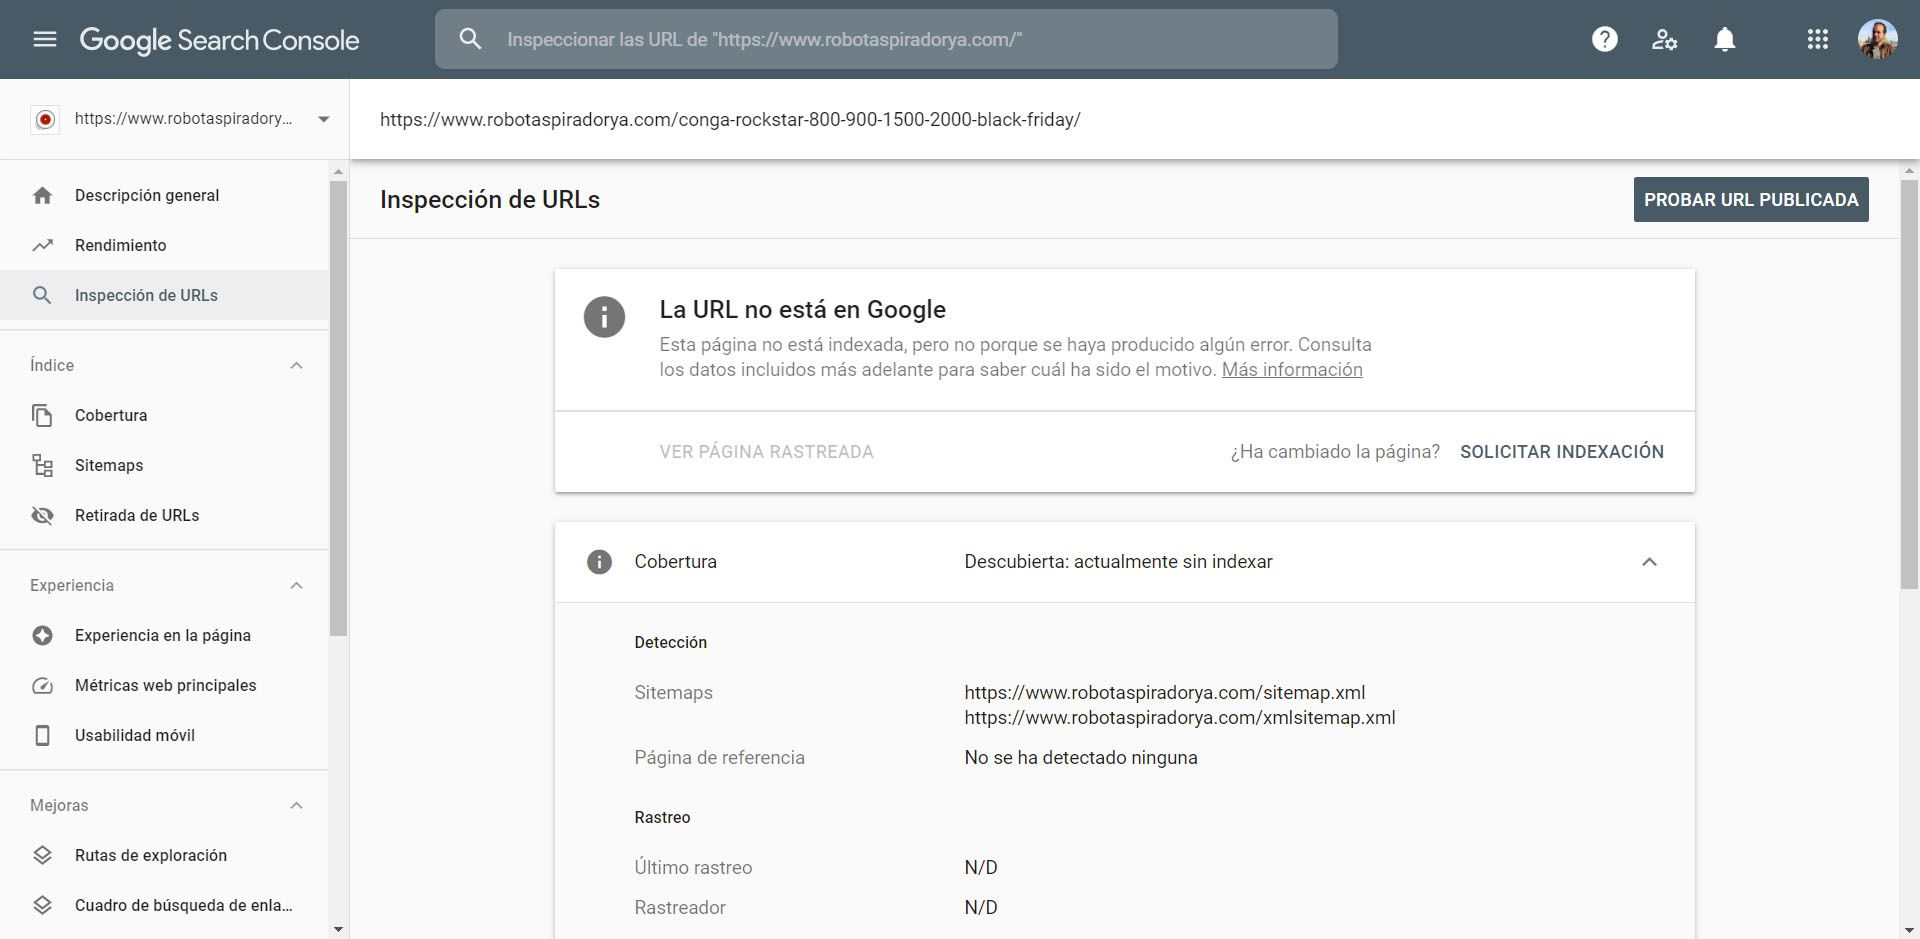
Task: Click the pages icon beside Cobertura
Action: (x=42, y=415)
